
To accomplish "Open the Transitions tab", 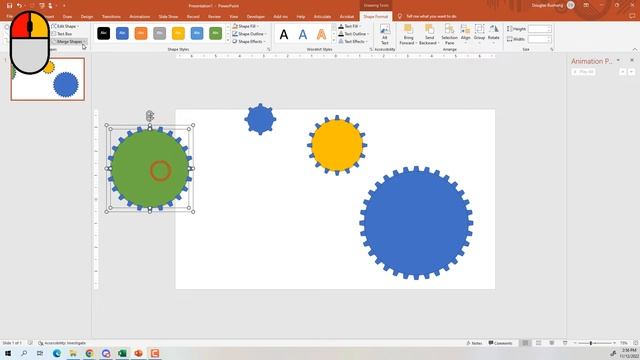I will tap(111, 17).
